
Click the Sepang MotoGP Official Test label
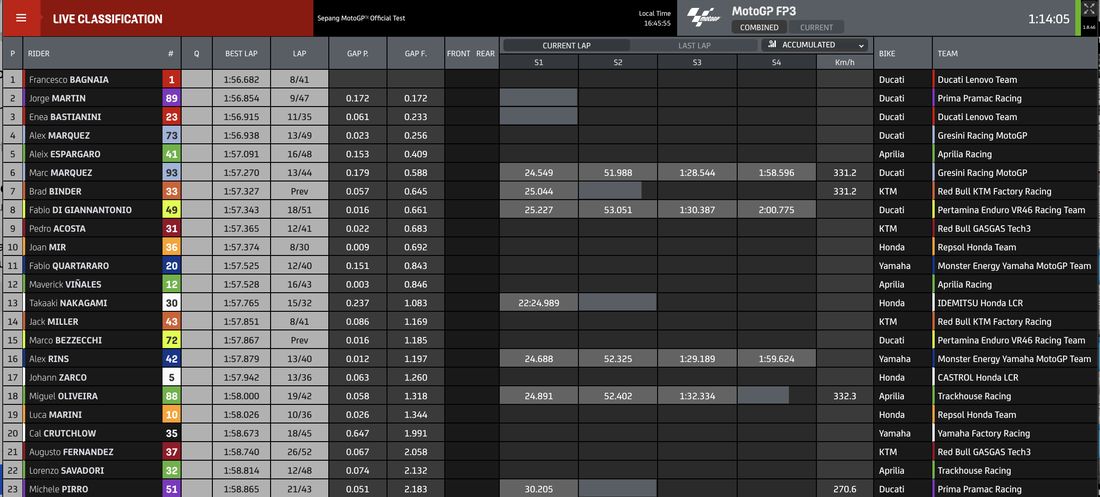tap(361, 18)
